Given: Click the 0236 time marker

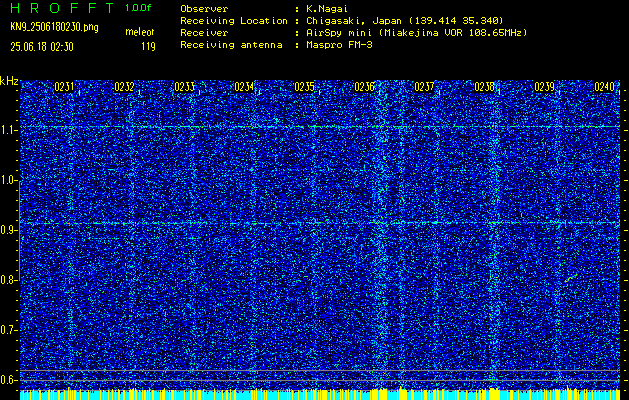Looking at the screenshot, I should pos(364,87).
